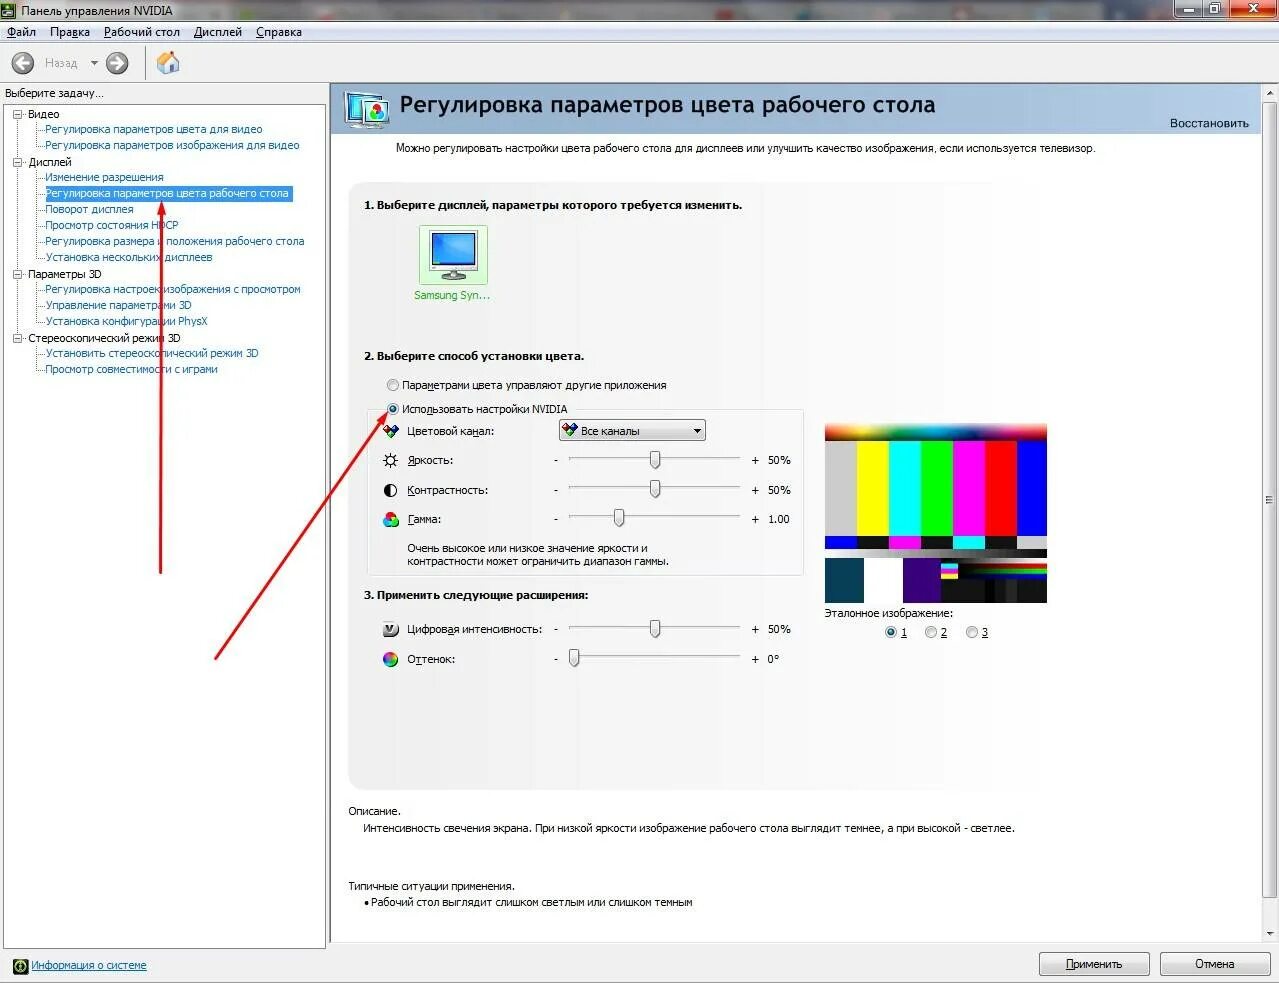
Task: Open 'Поворот дисплея' task
Action: click(89, 210)
